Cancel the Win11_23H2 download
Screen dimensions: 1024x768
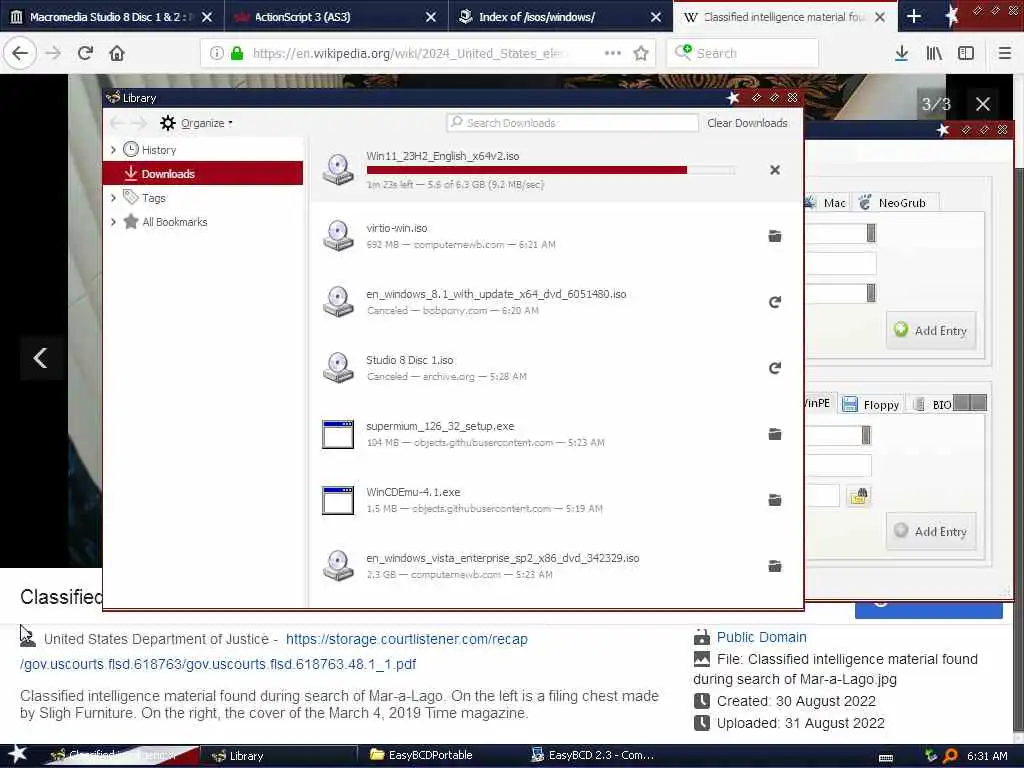click(775, 170)
